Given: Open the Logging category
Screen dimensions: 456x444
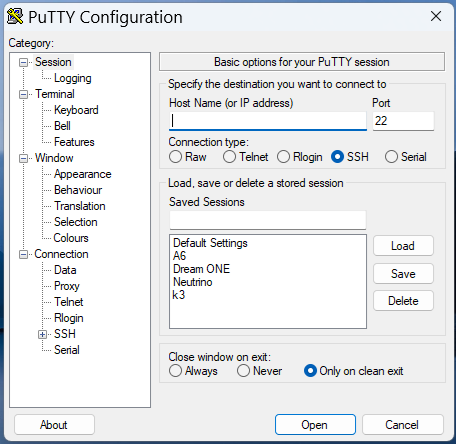Looking at the screenshot, I should [x=73, y=78].
